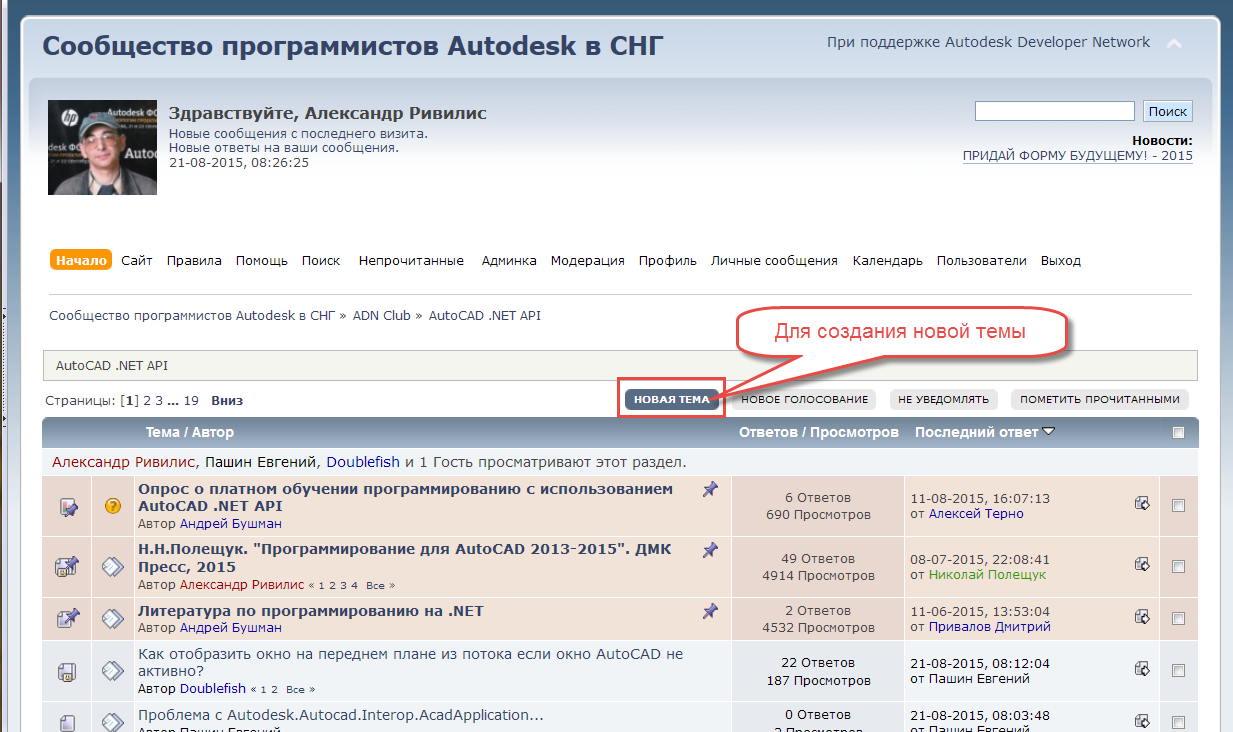Viewport: 1233px width, 732px height.
Task: Tick the checkbox for the Н.Н.Полещук topic
Action: [x=1178, y=567]
